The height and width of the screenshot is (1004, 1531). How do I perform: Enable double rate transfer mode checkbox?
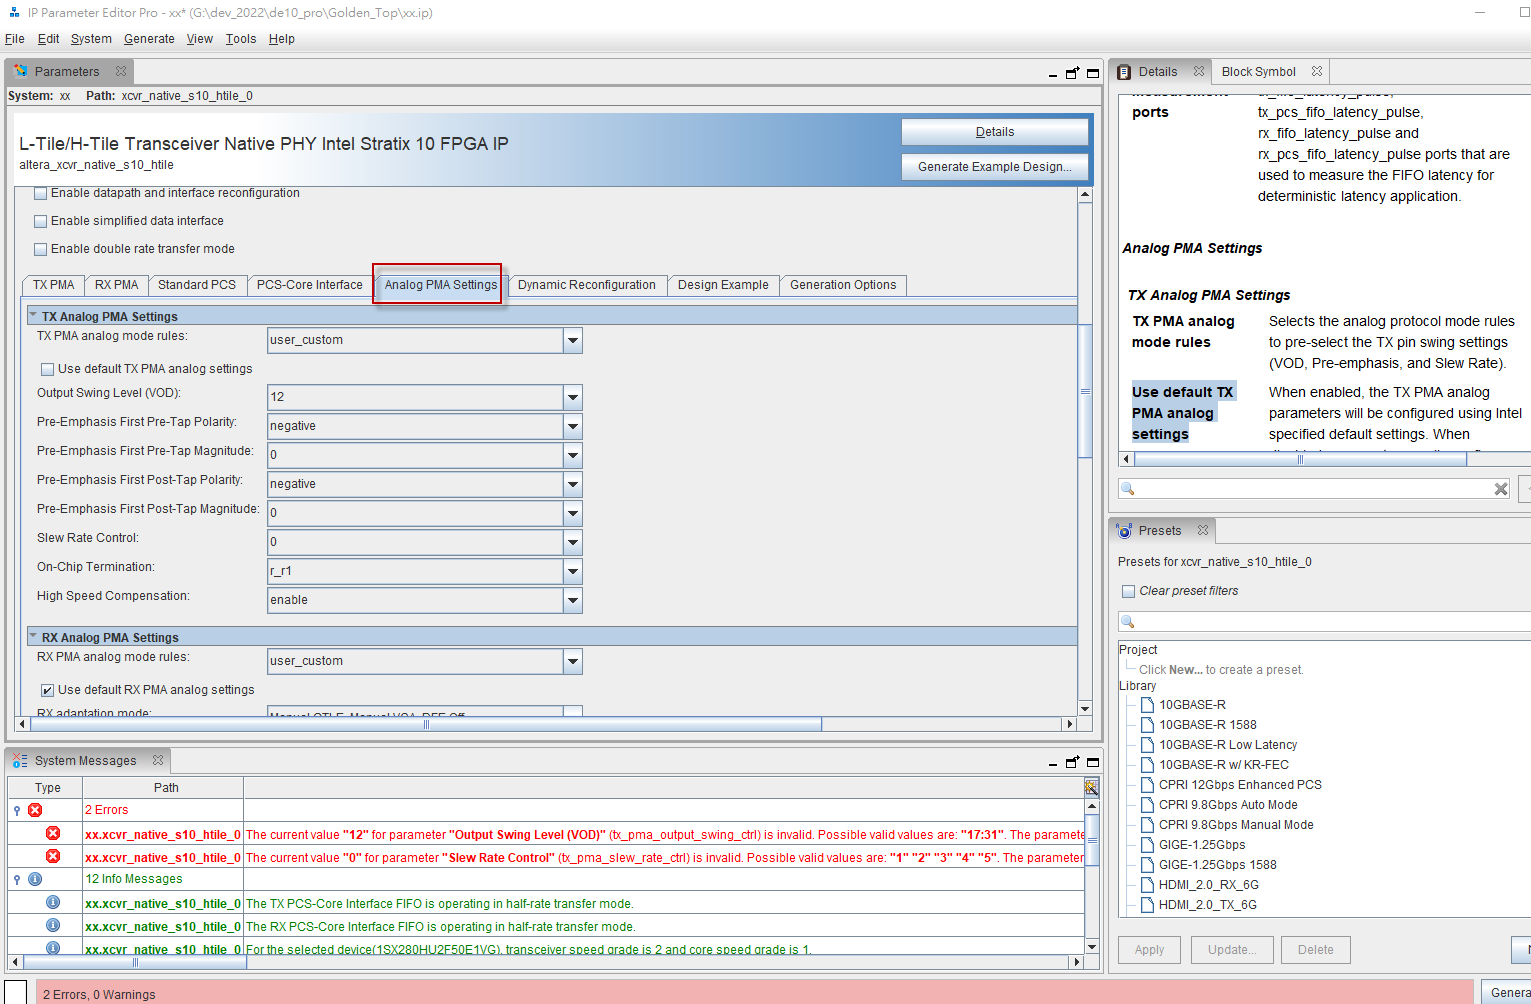41,250
